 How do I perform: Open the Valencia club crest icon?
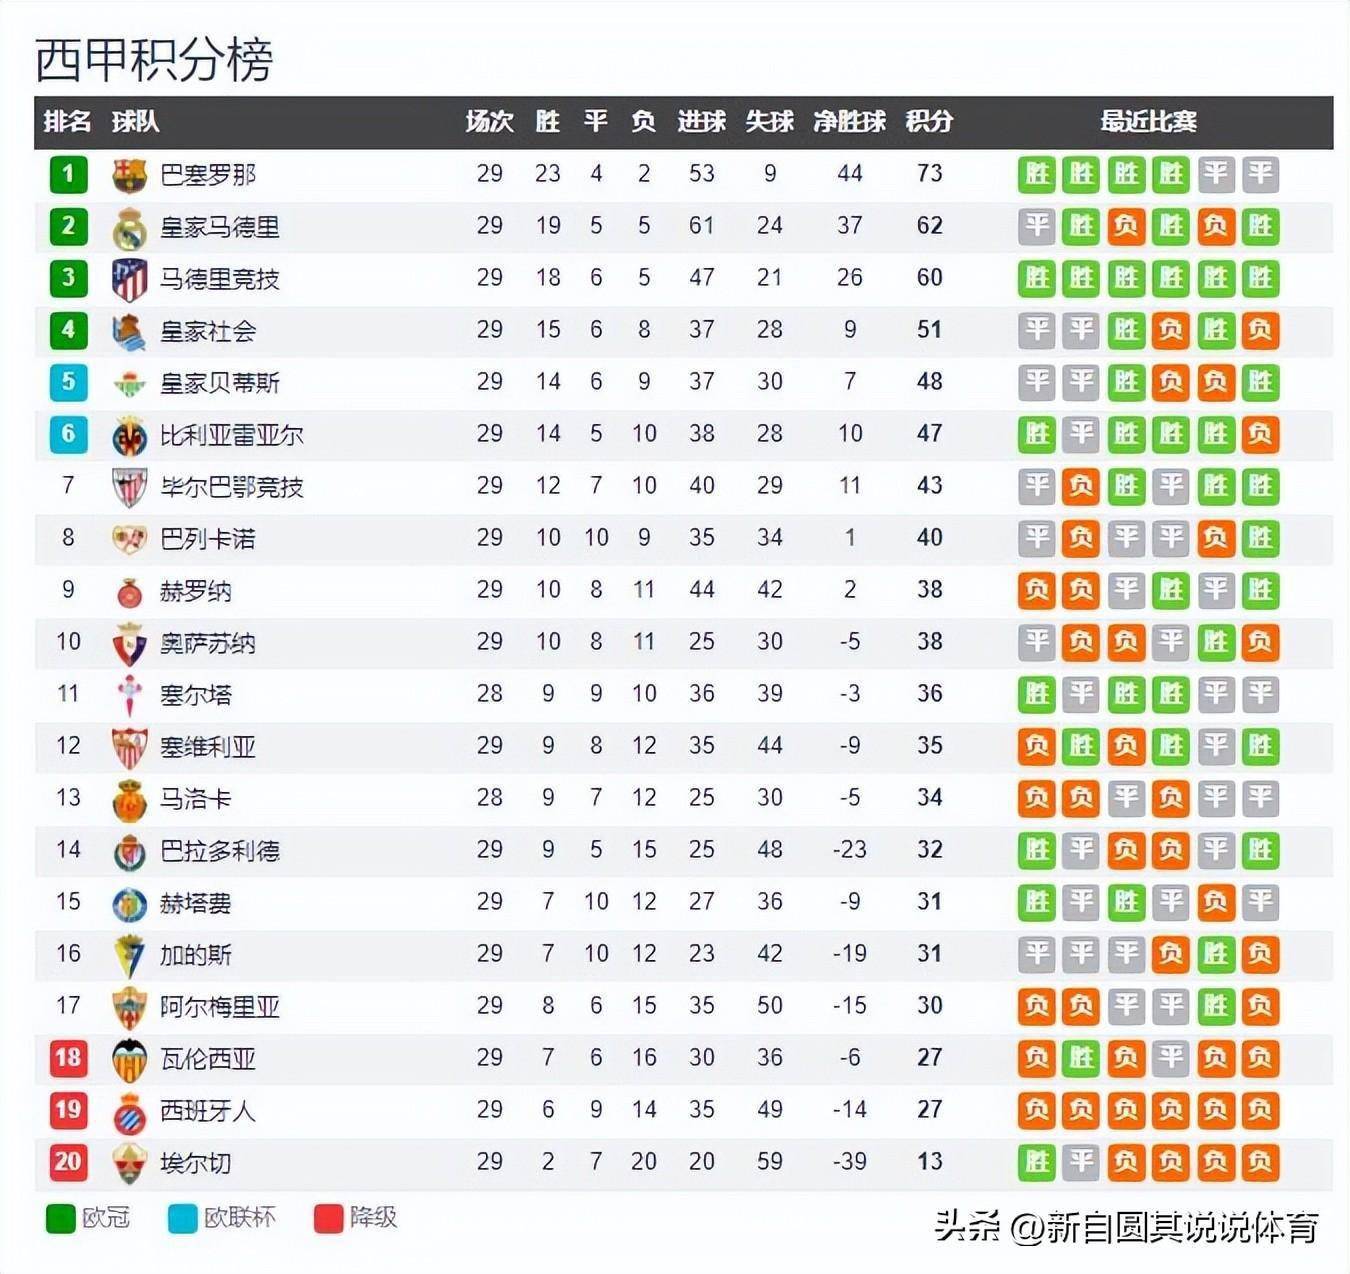click(x=129, y=1059)
